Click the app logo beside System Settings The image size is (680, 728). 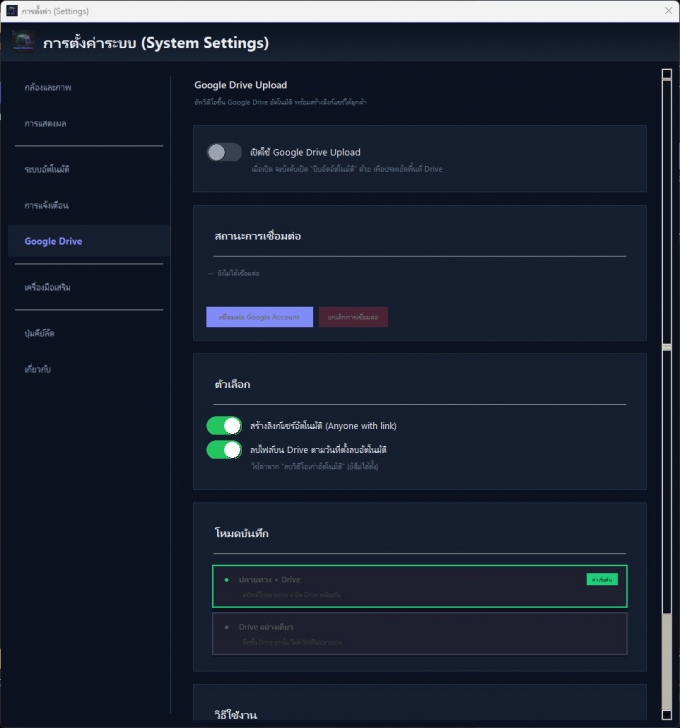(23, 42)
